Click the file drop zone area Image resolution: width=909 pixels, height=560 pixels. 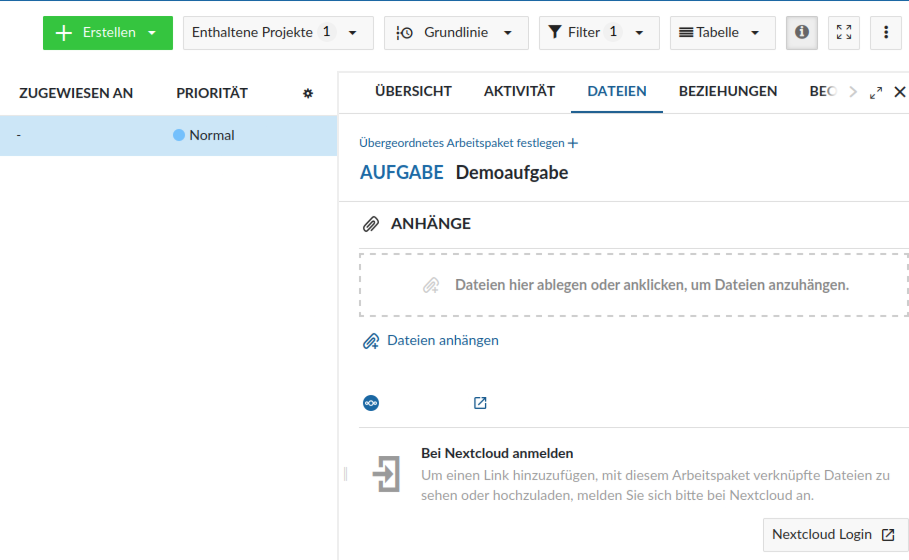[634, 285]
